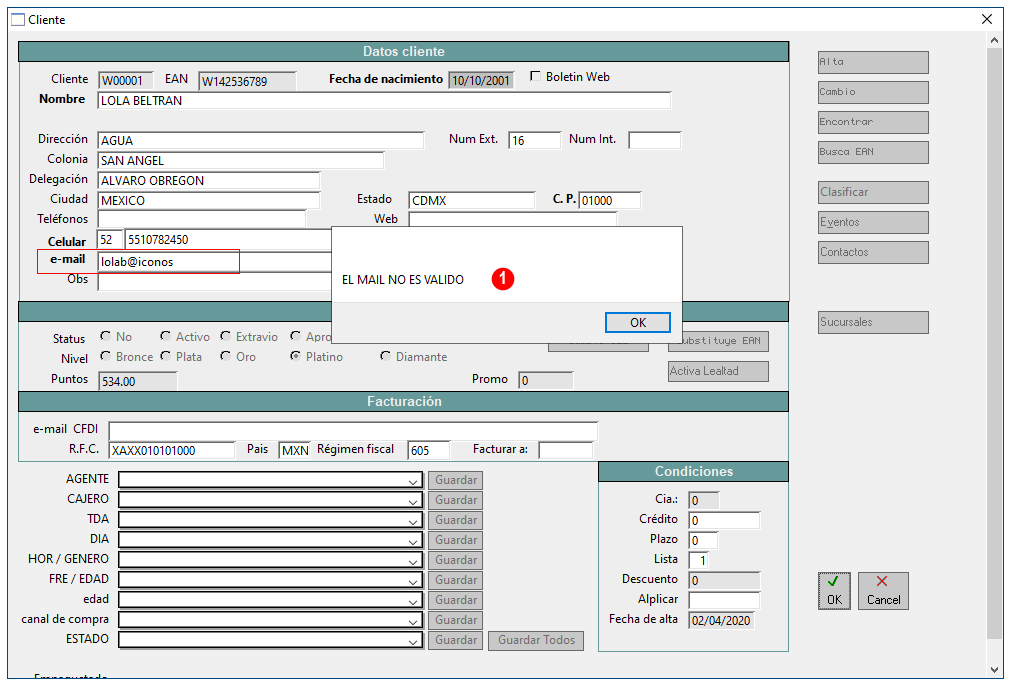This screenshot has width=1011, height=685.
Task: Click the Nombre field with LOLA BELTRAN
Action: coord(384,101)
